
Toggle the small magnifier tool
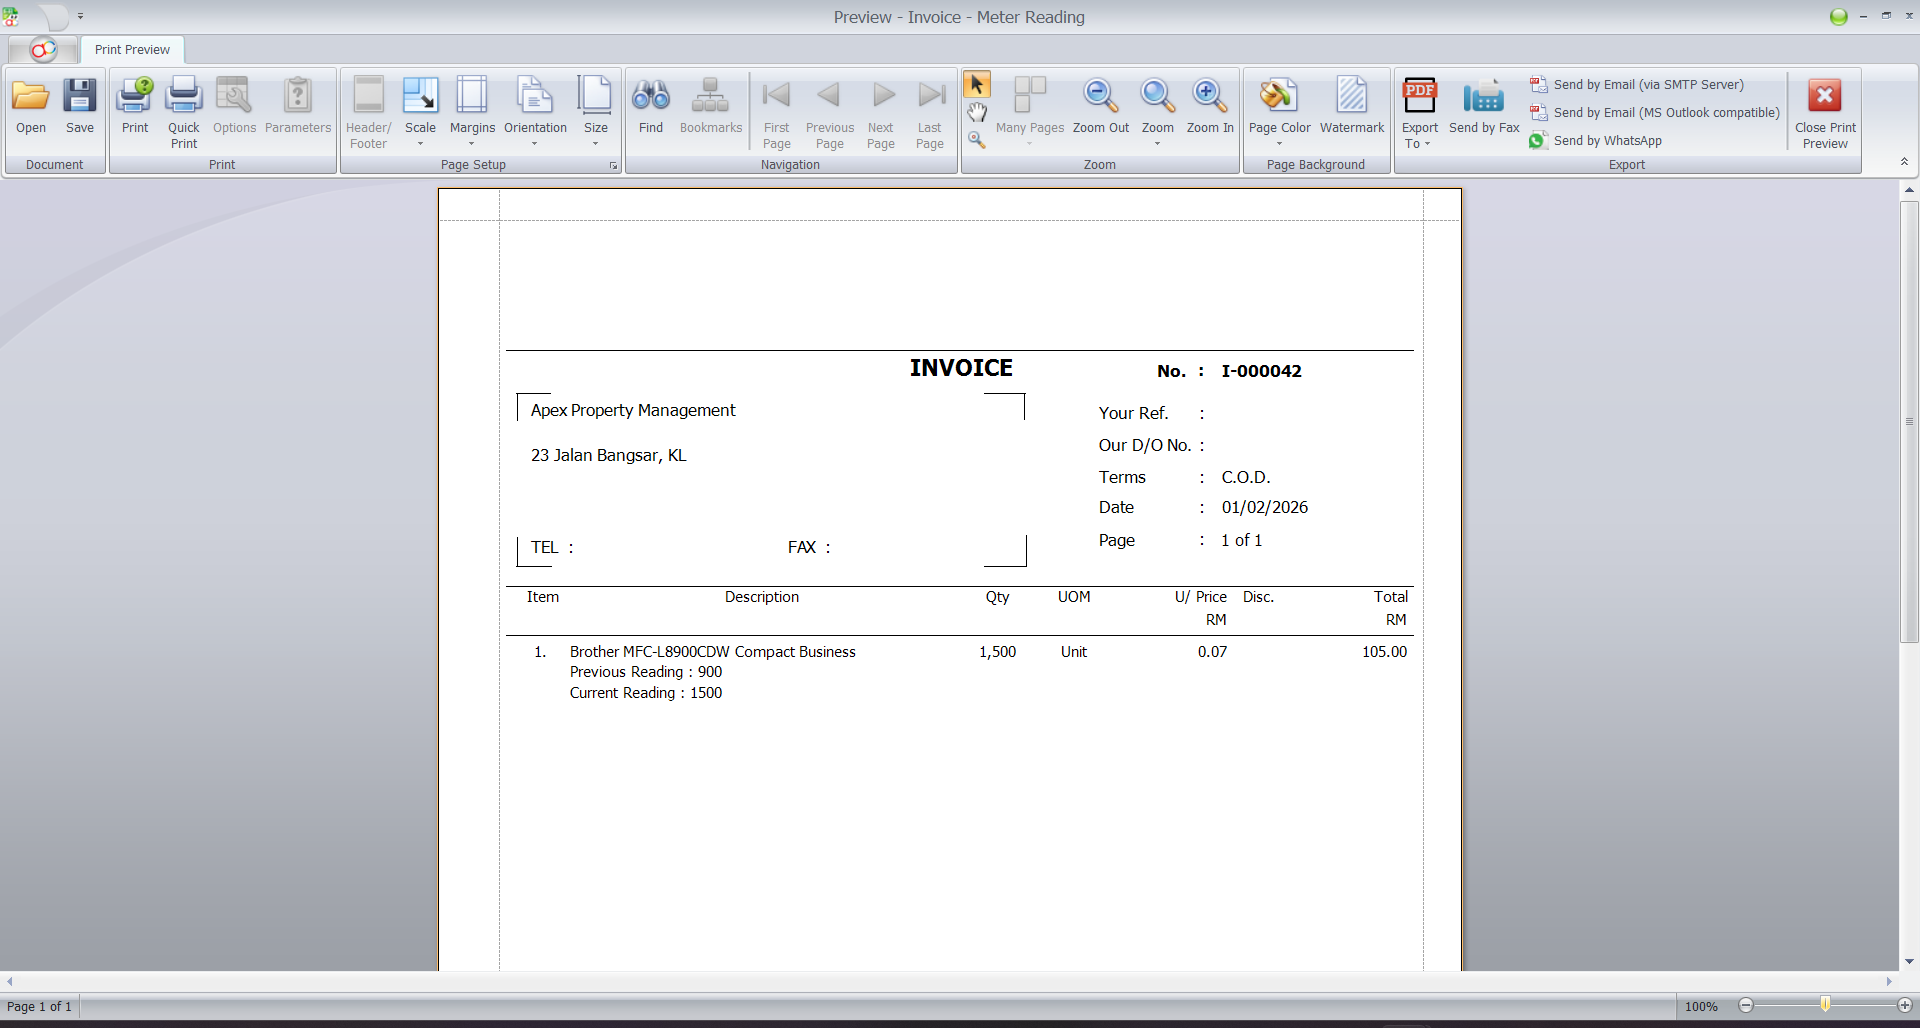(x=977, y=141)
